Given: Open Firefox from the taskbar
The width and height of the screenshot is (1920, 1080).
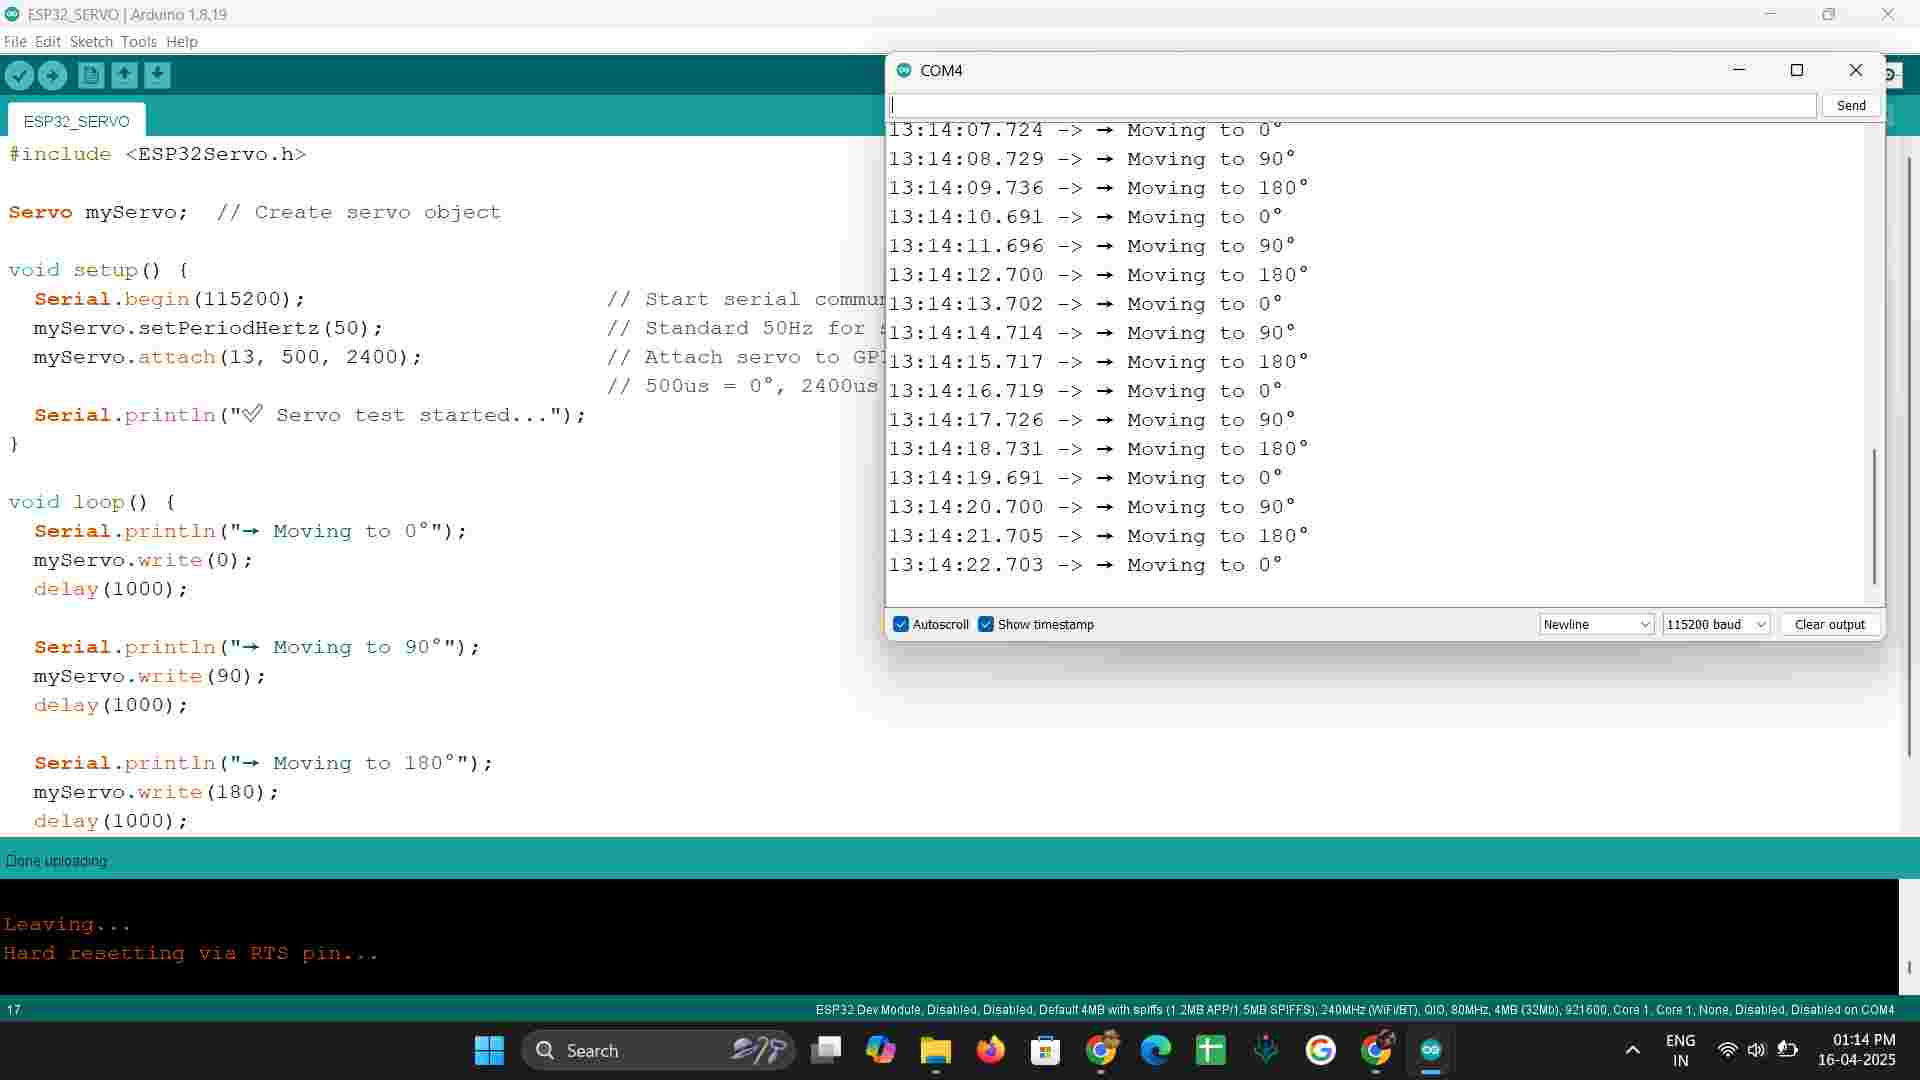Looking at the screenshot, I should (990, 1050).
